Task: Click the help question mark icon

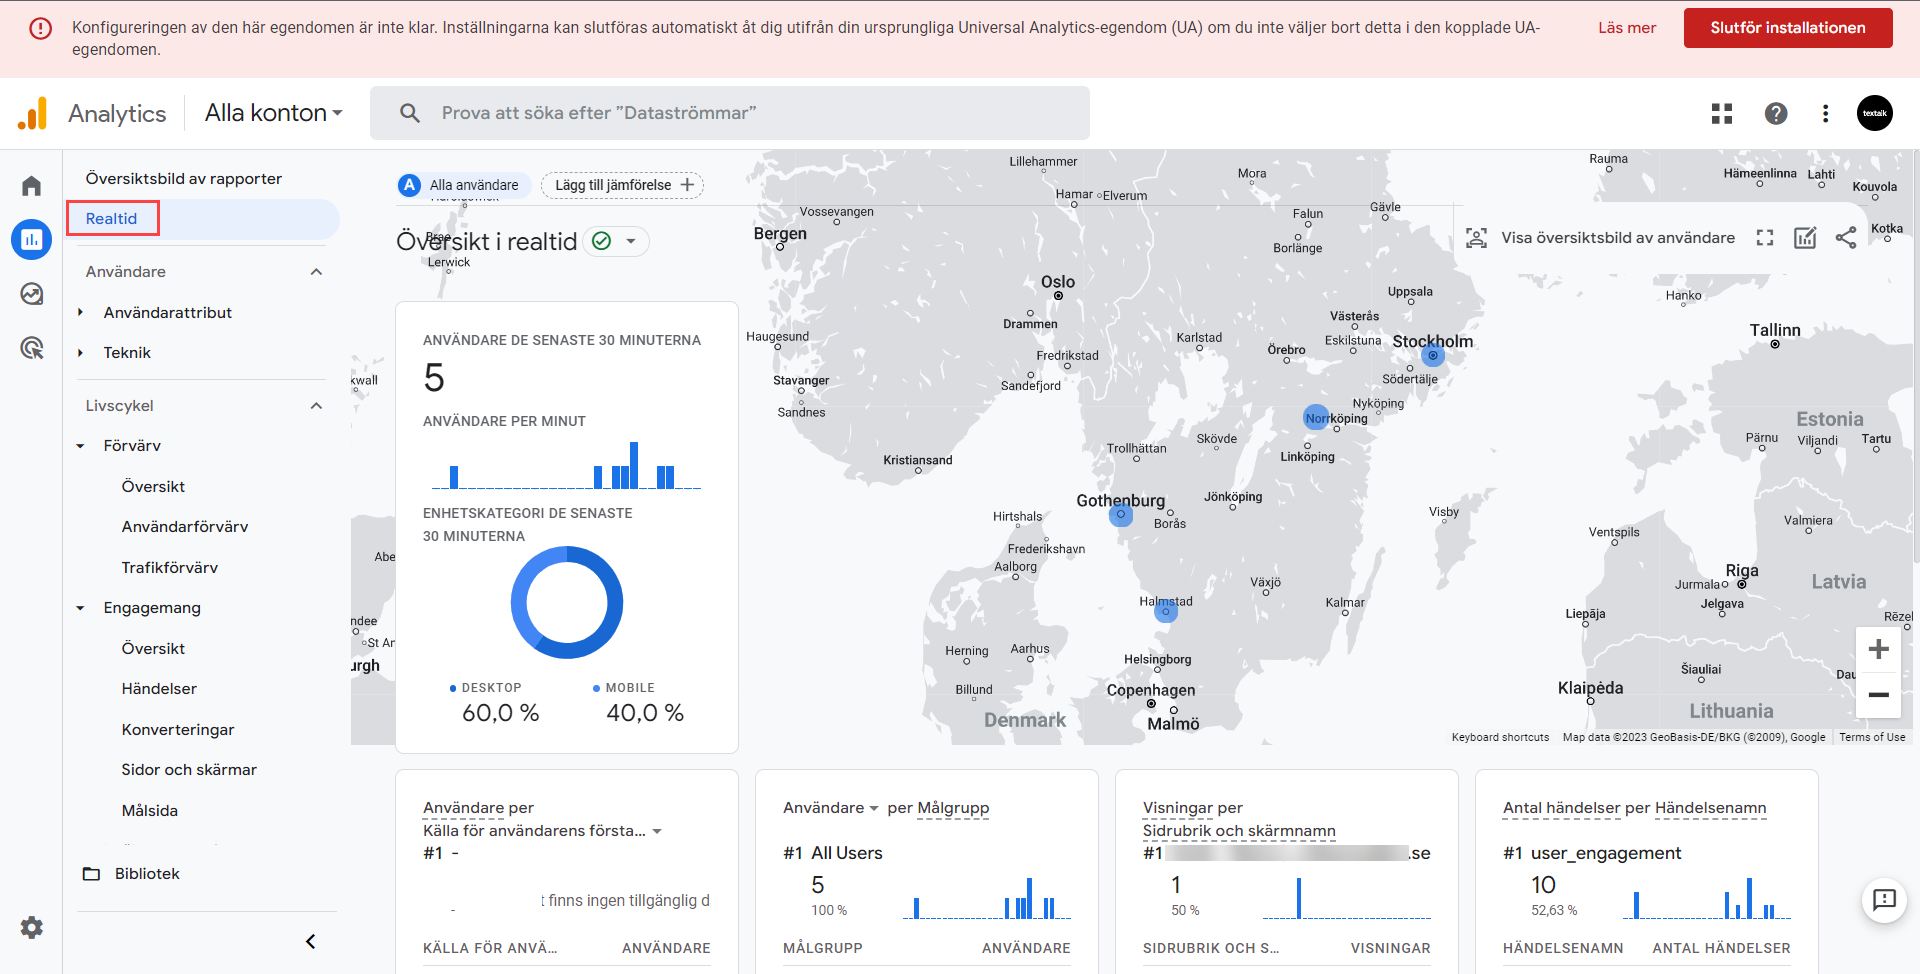Action: click(x=1775, y=114)
